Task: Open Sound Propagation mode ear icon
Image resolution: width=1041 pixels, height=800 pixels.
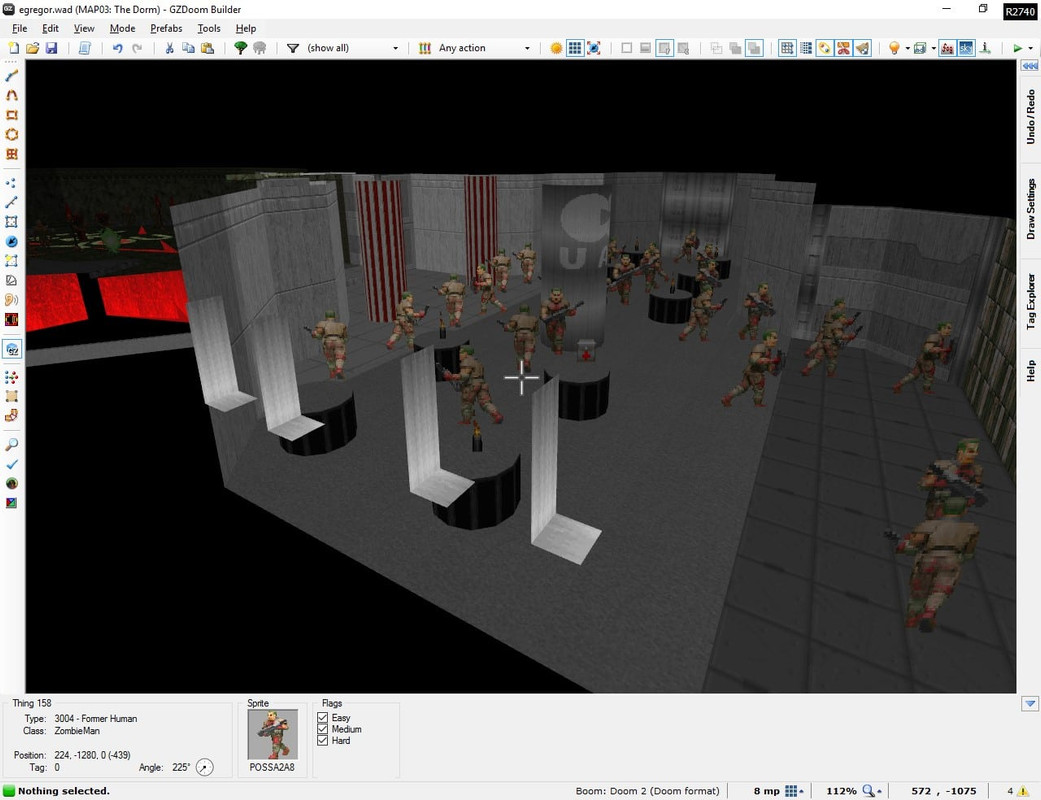Action: pyautogui.click(x=11, y=299)
